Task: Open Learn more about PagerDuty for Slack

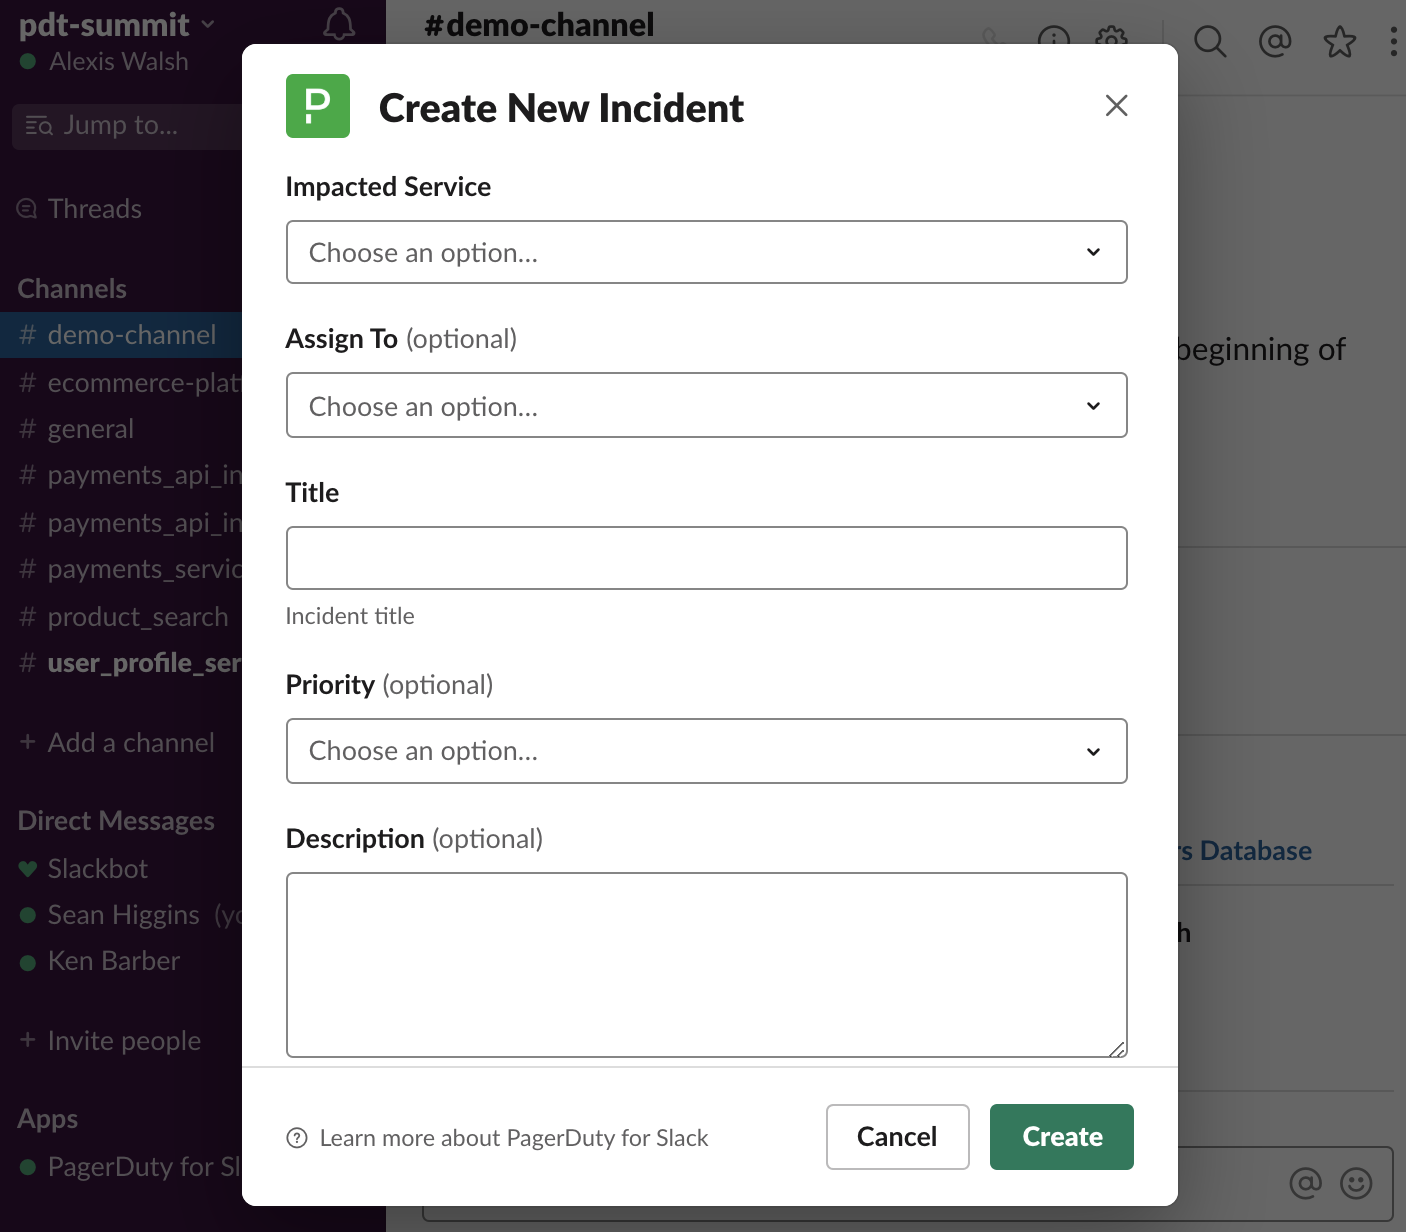Action: coord(513,1138)
